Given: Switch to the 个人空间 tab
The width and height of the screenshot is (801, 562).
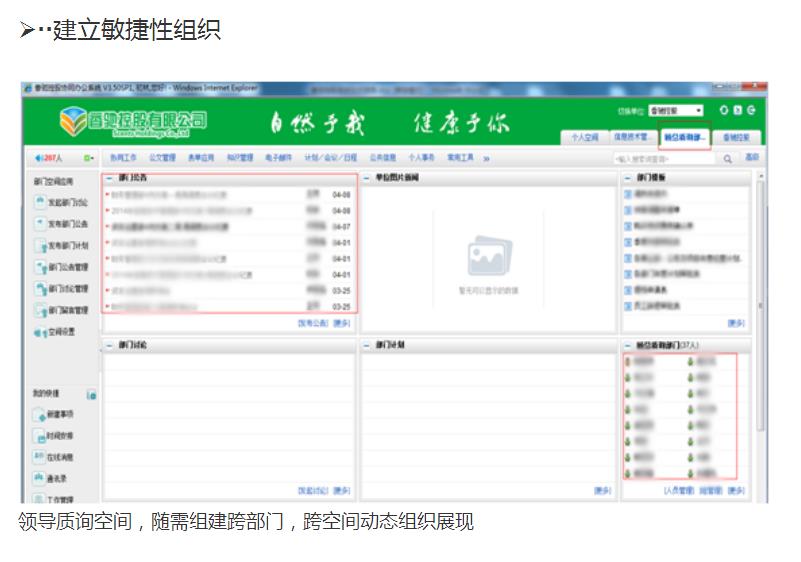Looking at the screenshot, I should (x=584, y=137).
